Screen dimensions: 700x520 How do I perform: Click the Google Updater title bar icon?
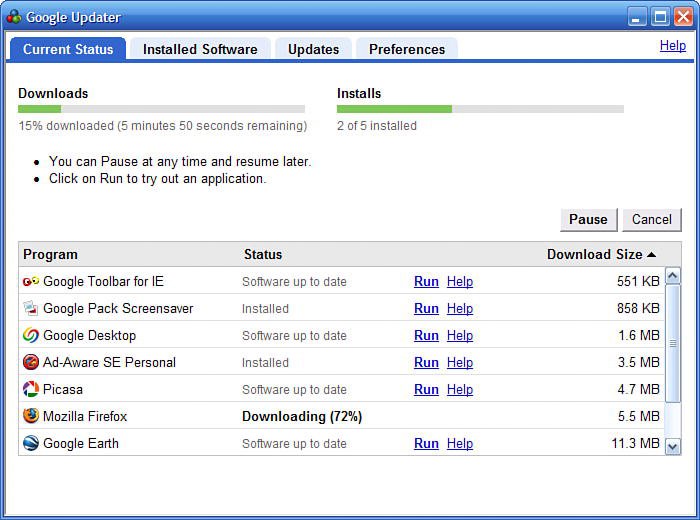(x=14, y=17)
